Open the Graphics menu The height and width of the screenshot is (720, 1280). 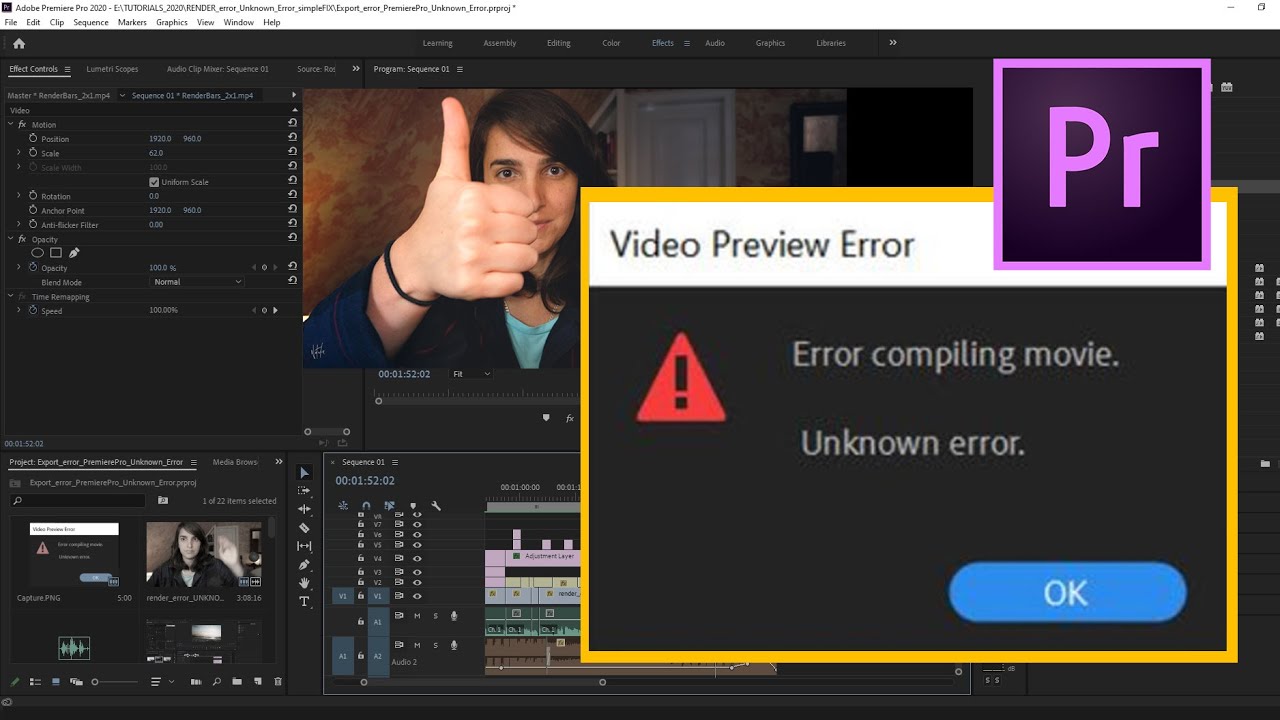(172, 22)
